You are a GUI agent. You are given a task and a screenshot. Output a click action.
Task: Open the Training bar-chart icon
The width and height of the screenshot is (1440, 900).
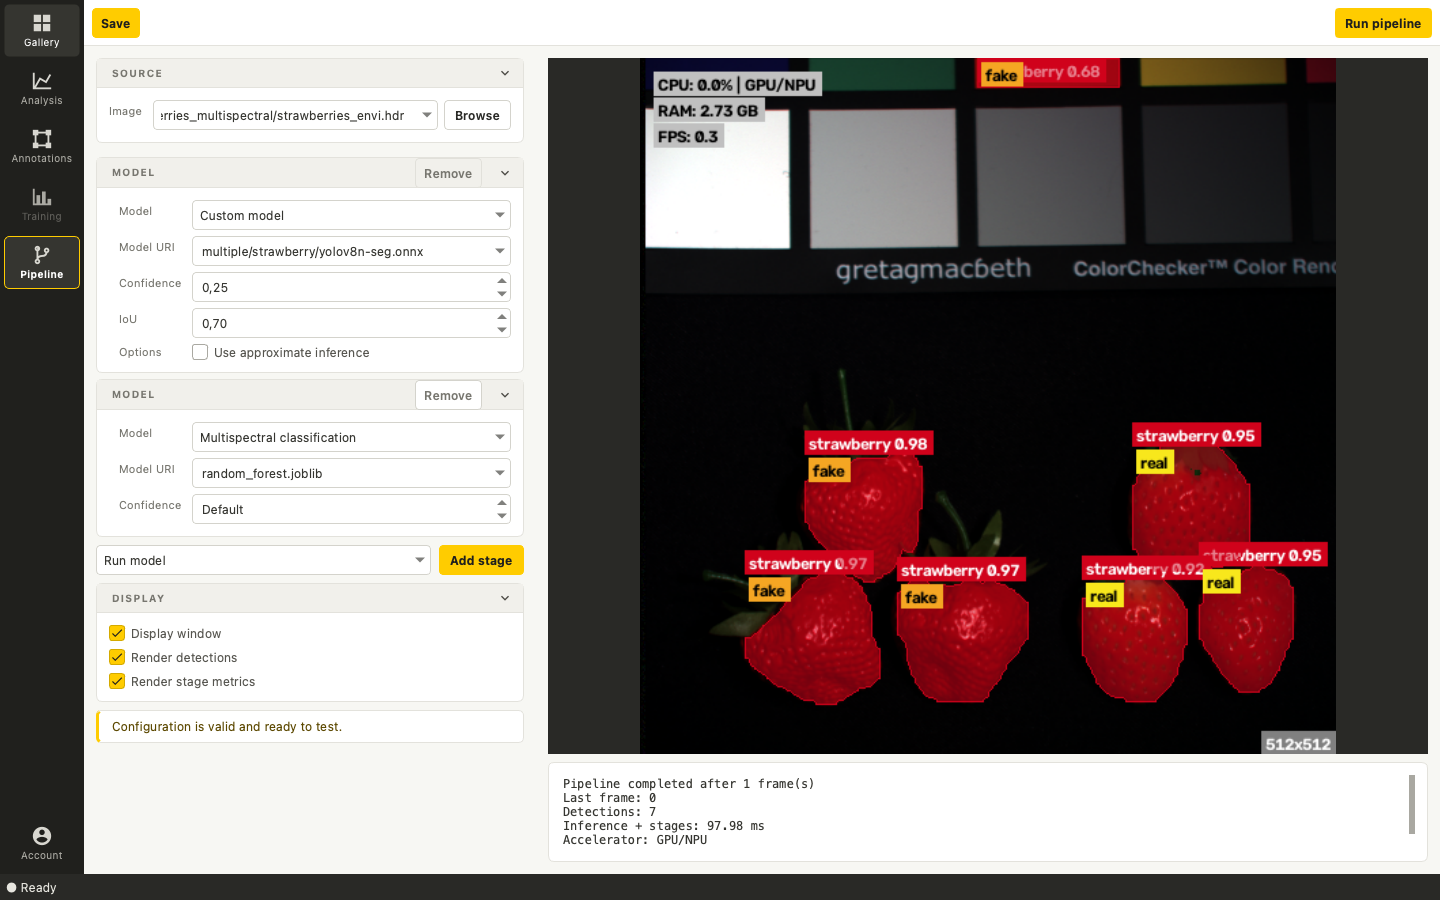(41, 204)
